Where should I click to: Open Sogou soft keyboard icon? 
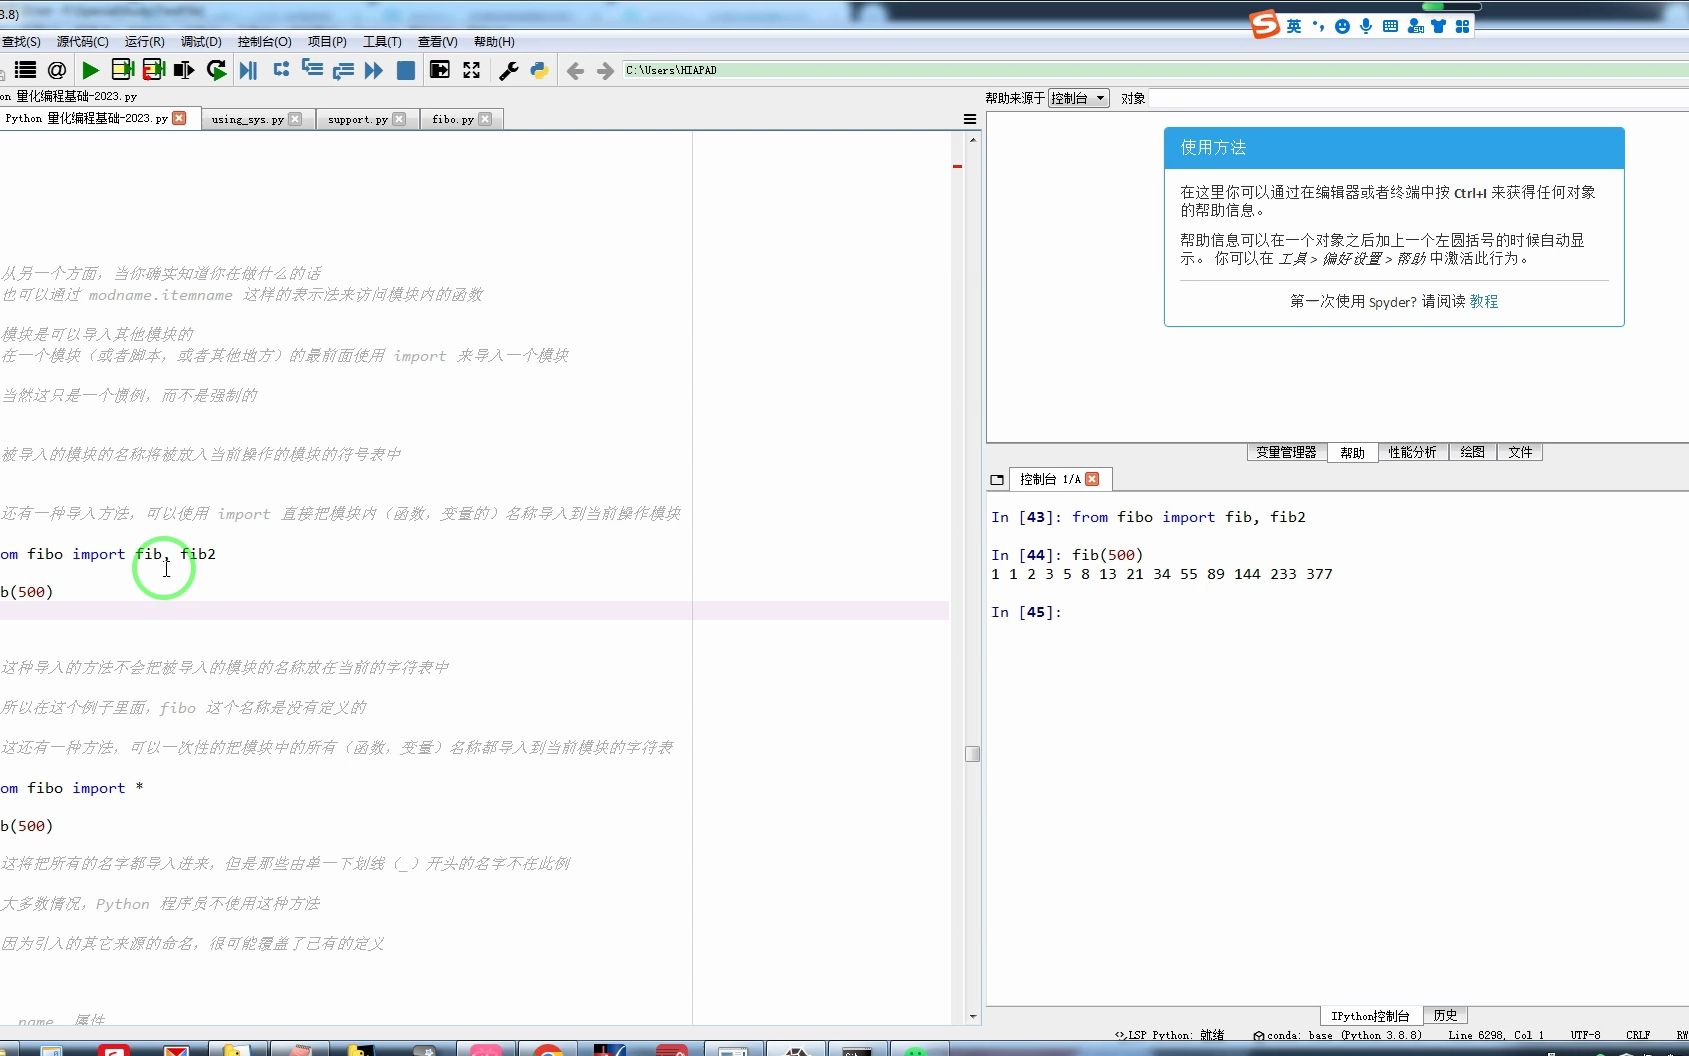pos(1390,26)
